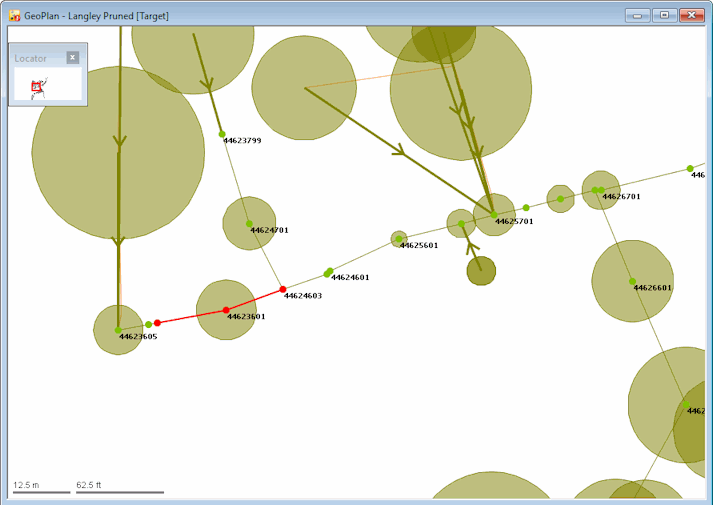Click the 12.5 m scale bar label

tap(26, 485)
